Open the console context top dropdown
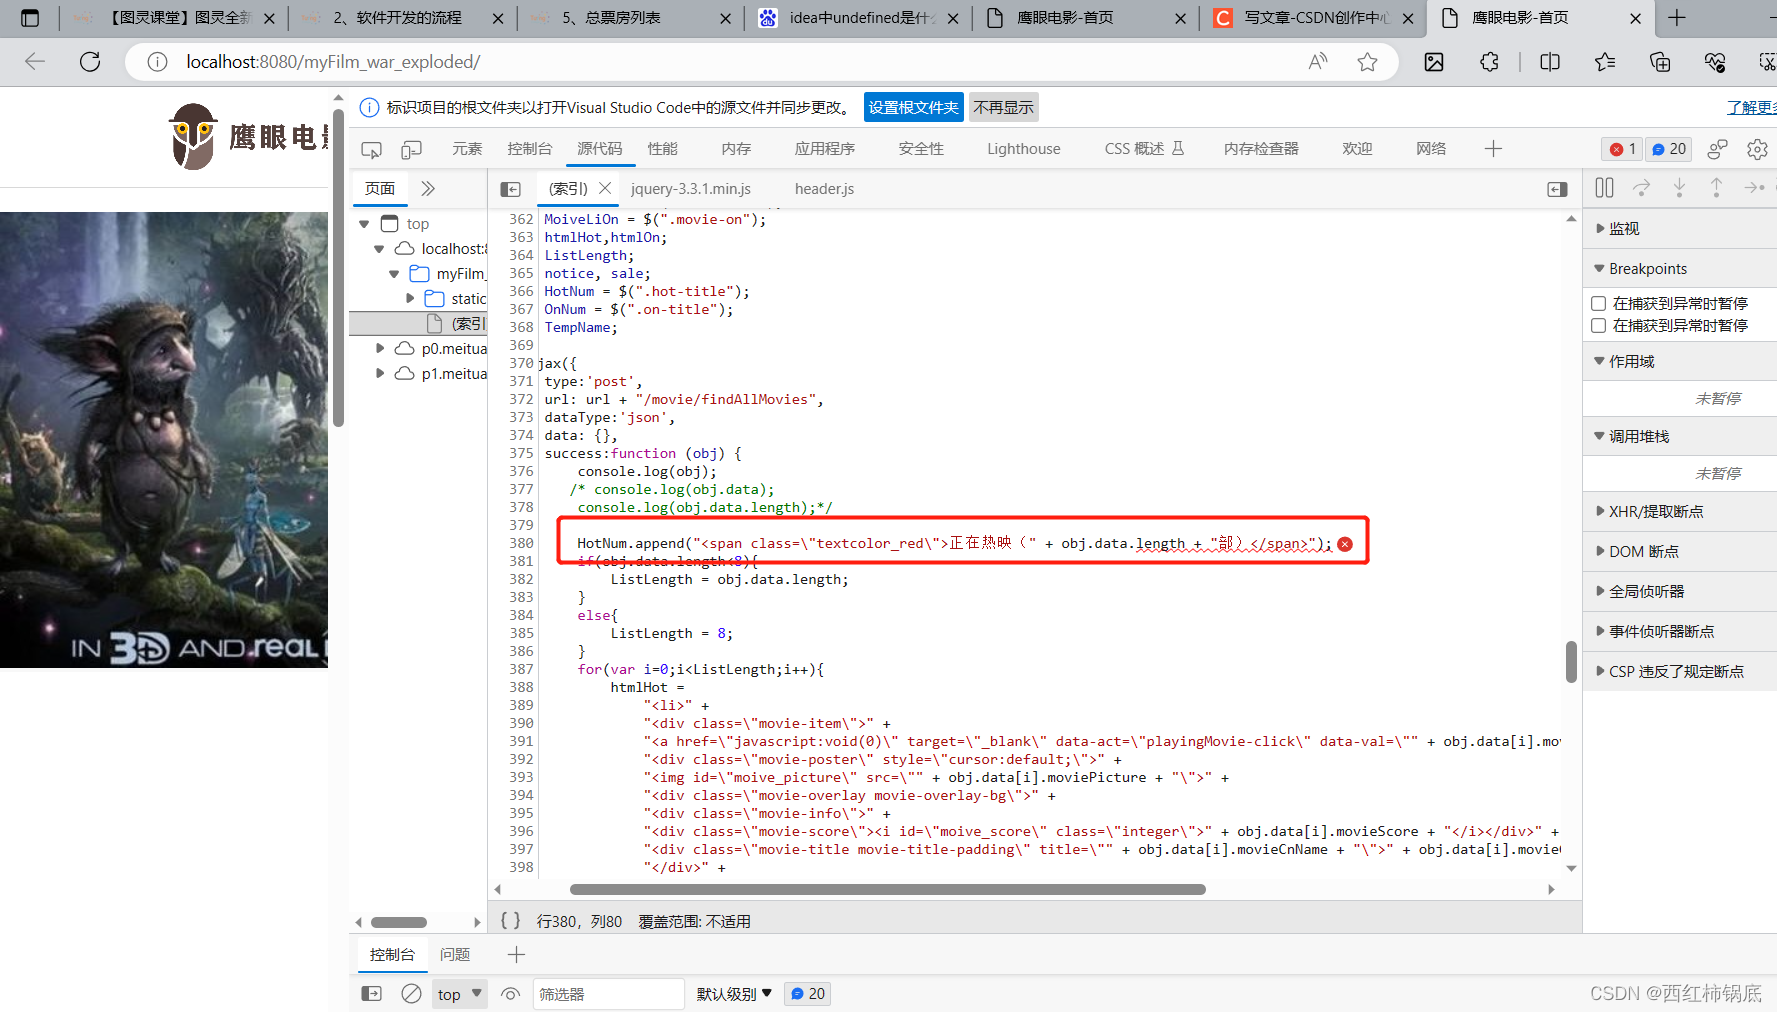The image size is (1777, 1012). point(460,994)
